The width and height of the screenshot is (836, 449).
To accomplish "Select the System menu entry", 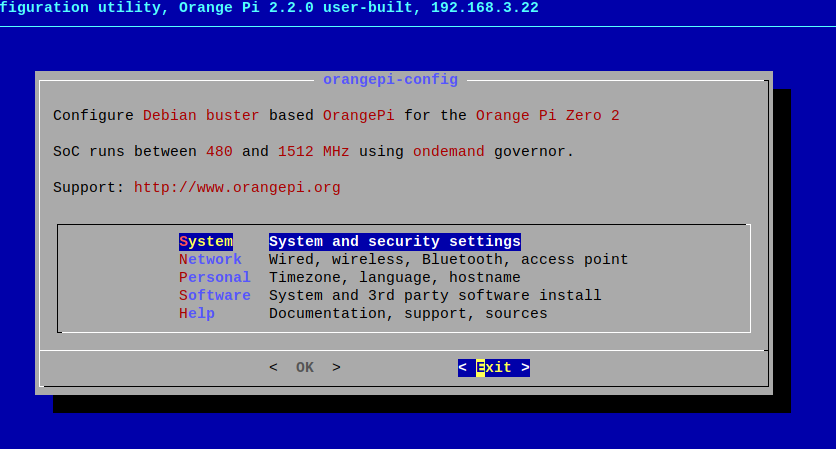I will [206, 241].
